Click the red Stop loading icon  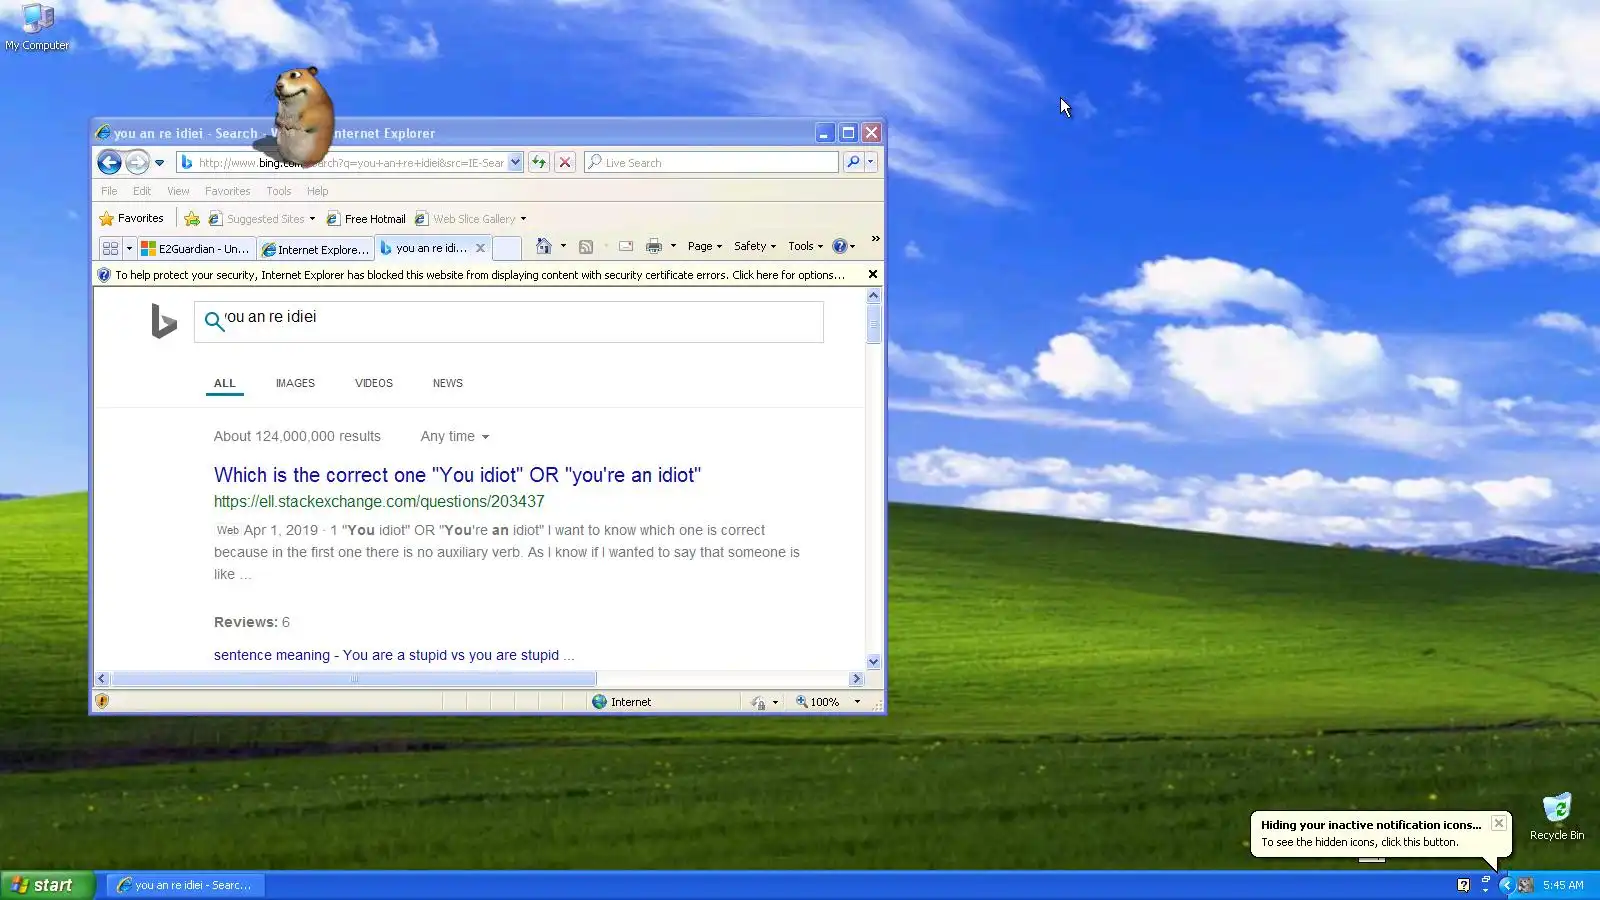[565, 162]
